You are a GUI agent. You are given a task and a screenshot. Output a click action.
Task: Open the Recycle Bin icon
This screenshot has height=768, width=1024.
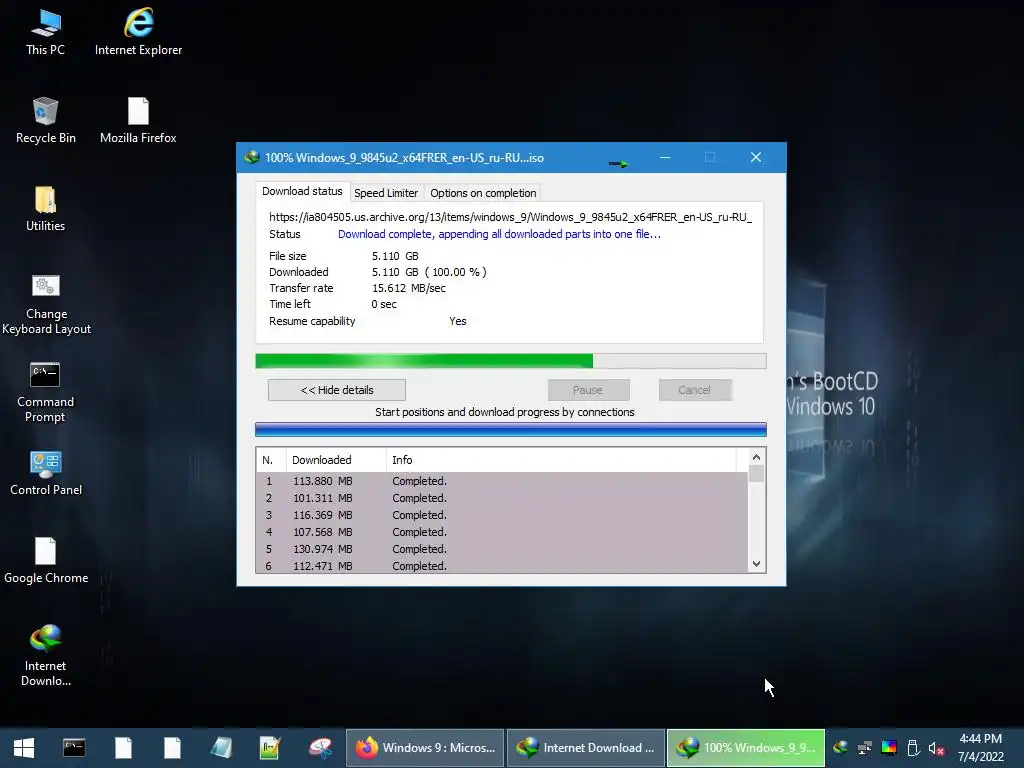pos(46,121)
